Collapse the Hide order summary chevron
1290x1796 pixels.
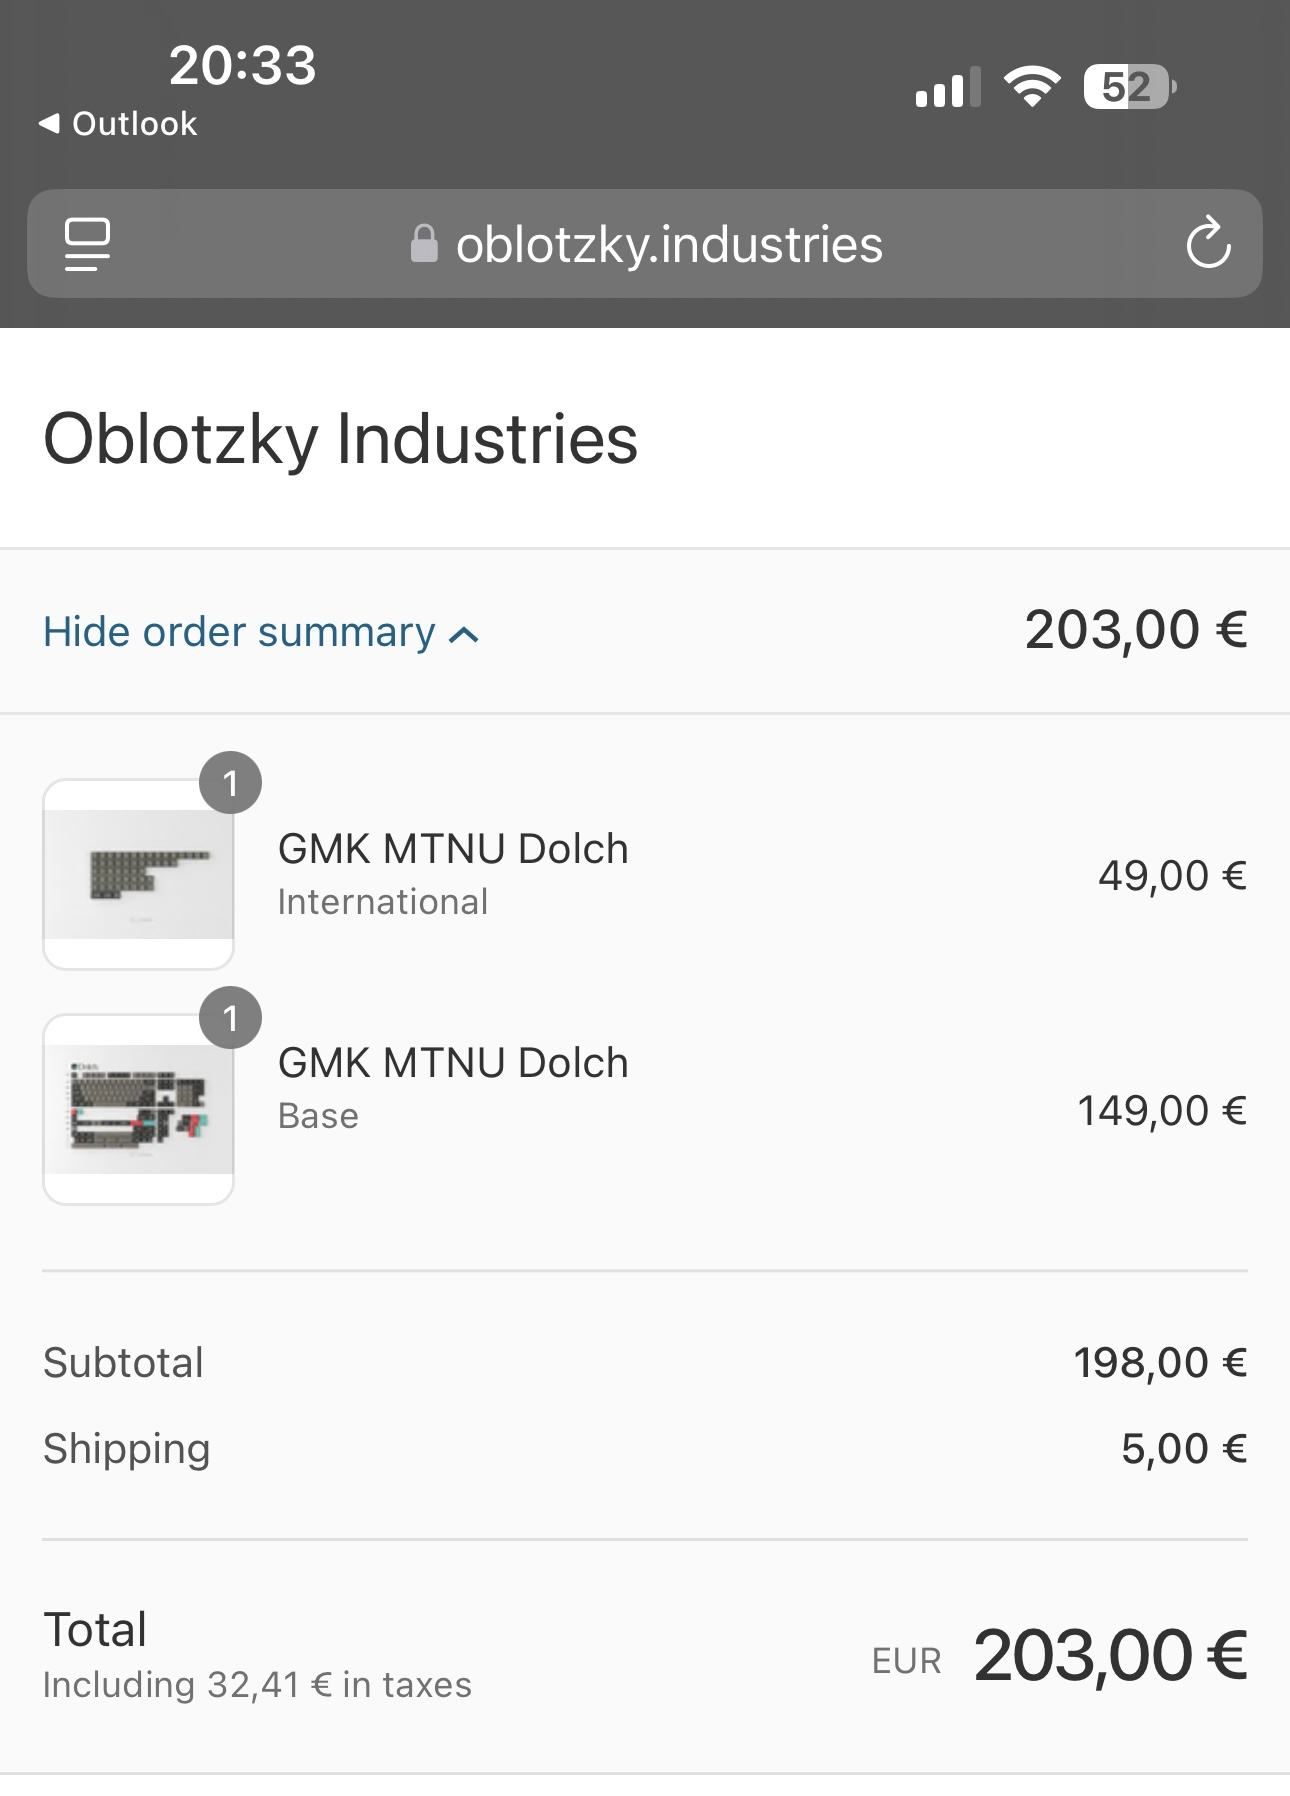pyautogui.click(x=464, y=634)
